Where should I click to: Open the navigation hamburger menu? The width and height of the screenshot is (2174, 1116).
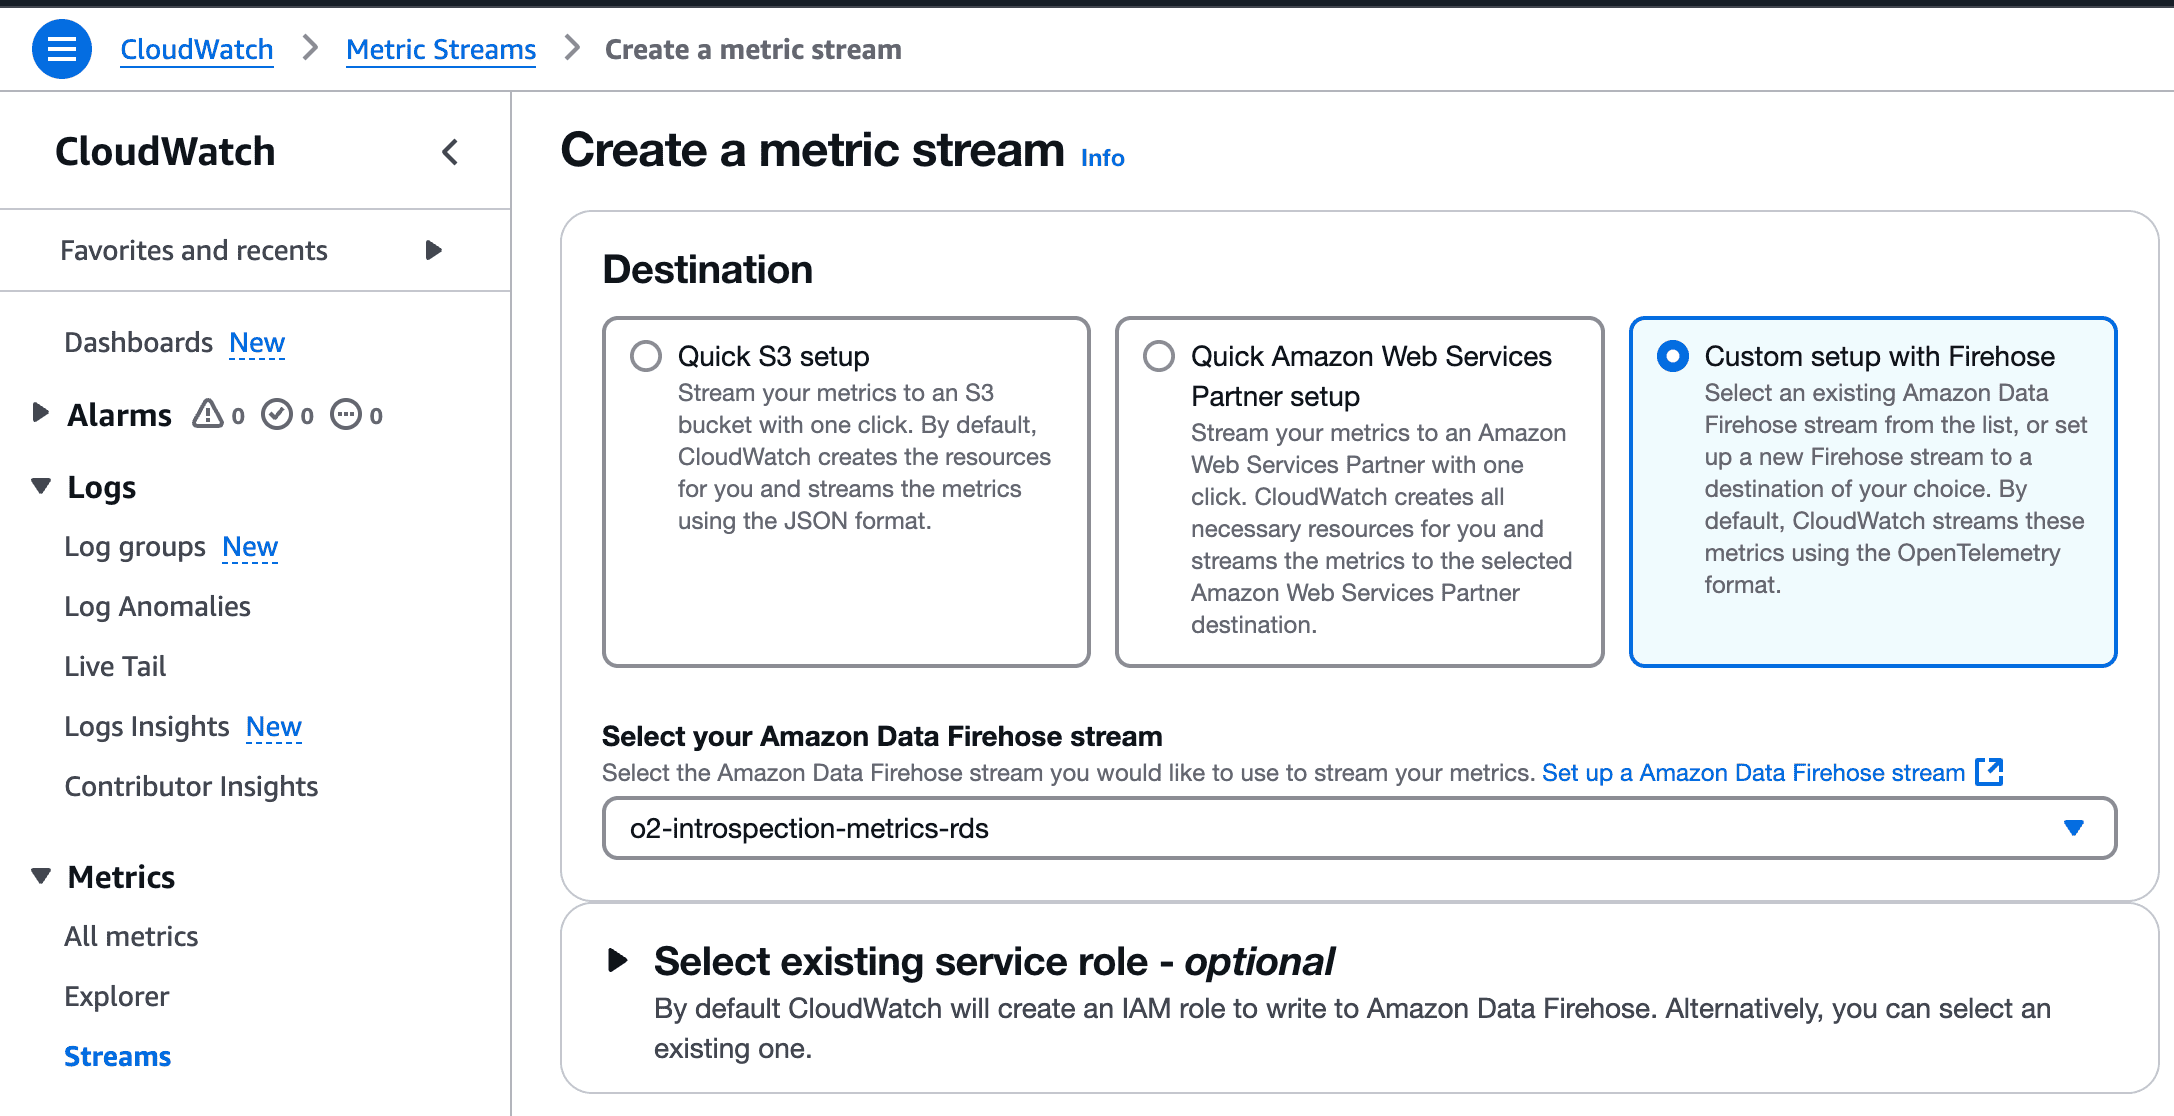pos(60,48)
